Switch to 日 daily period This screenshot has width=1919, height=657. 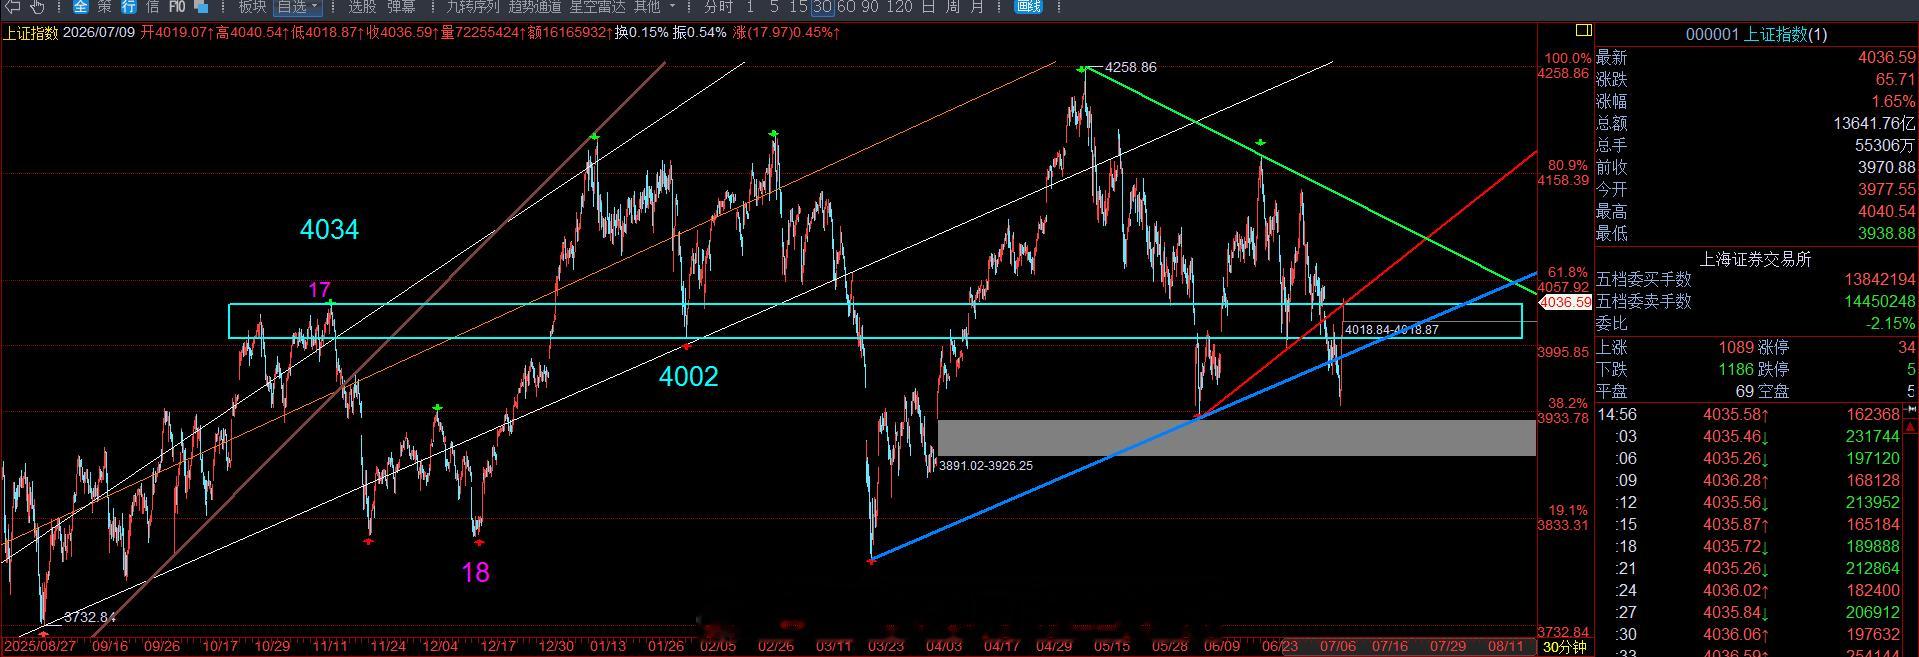coord(928,6)
